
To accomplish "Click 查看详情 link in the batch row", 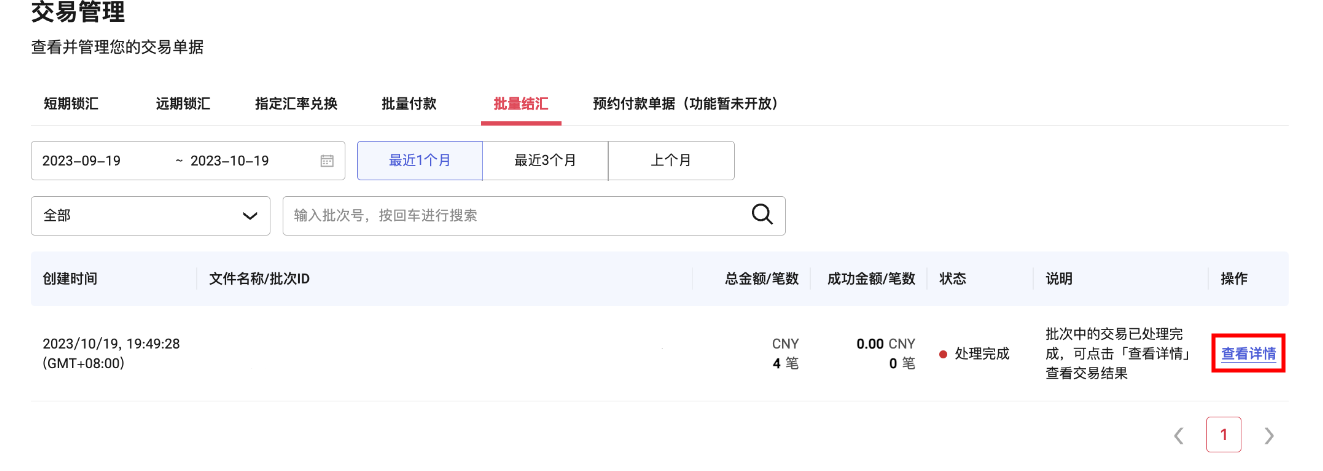I will point(1248,354).
